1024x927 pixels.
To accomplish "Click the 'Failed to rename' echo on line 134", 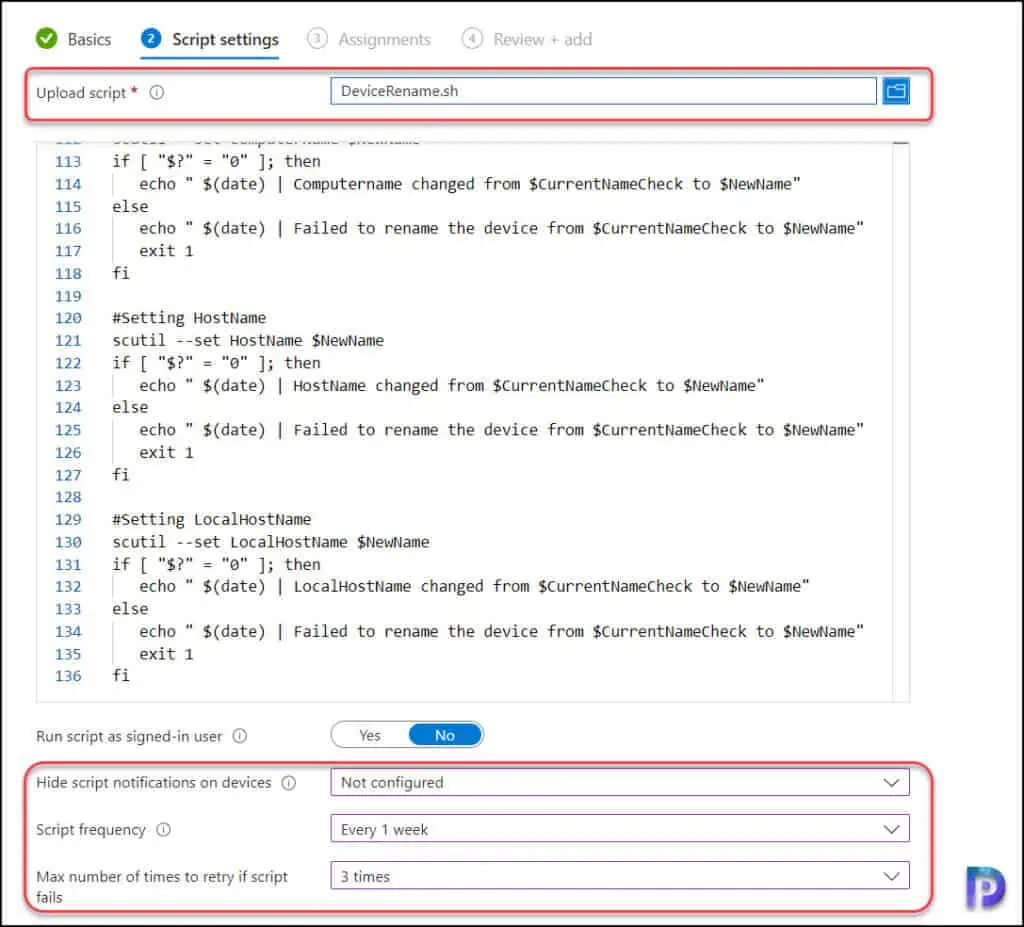I will pyautogui.click(x=501, y=632).
